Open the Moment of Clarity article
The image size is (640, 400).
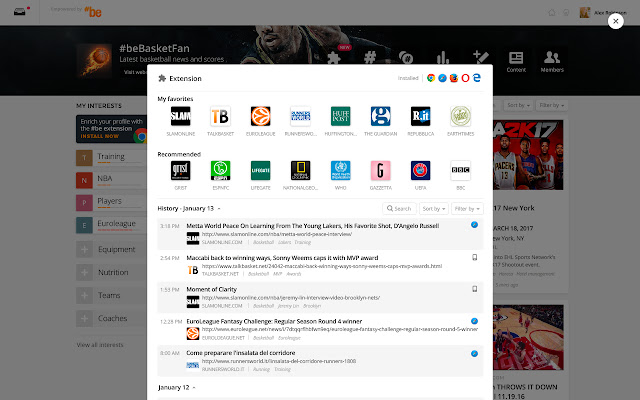pyautogui.click(x=211, y=289)
